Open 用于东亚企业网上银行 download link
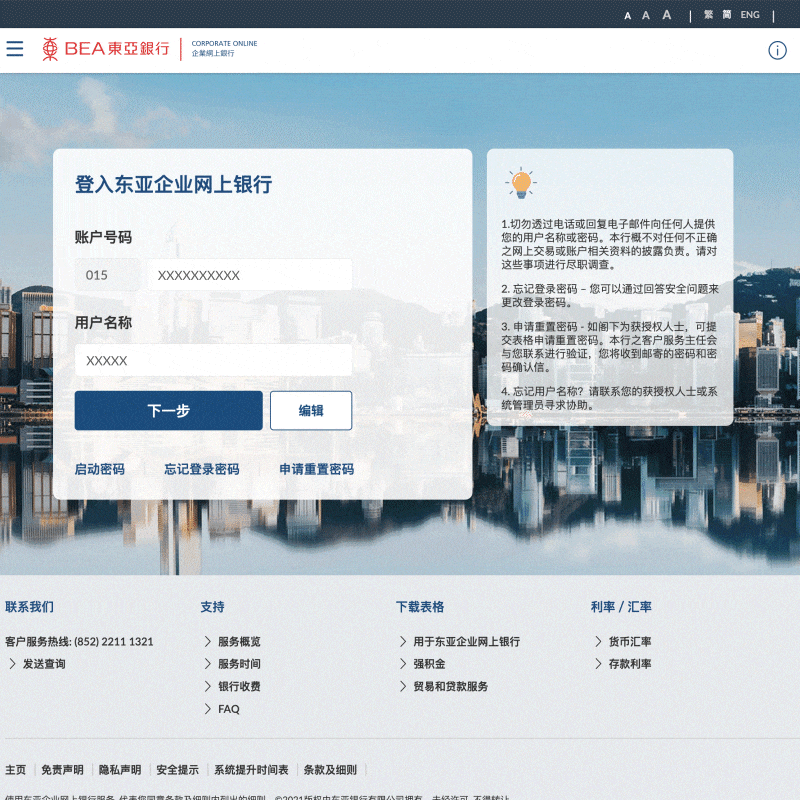 pos(466,641)
